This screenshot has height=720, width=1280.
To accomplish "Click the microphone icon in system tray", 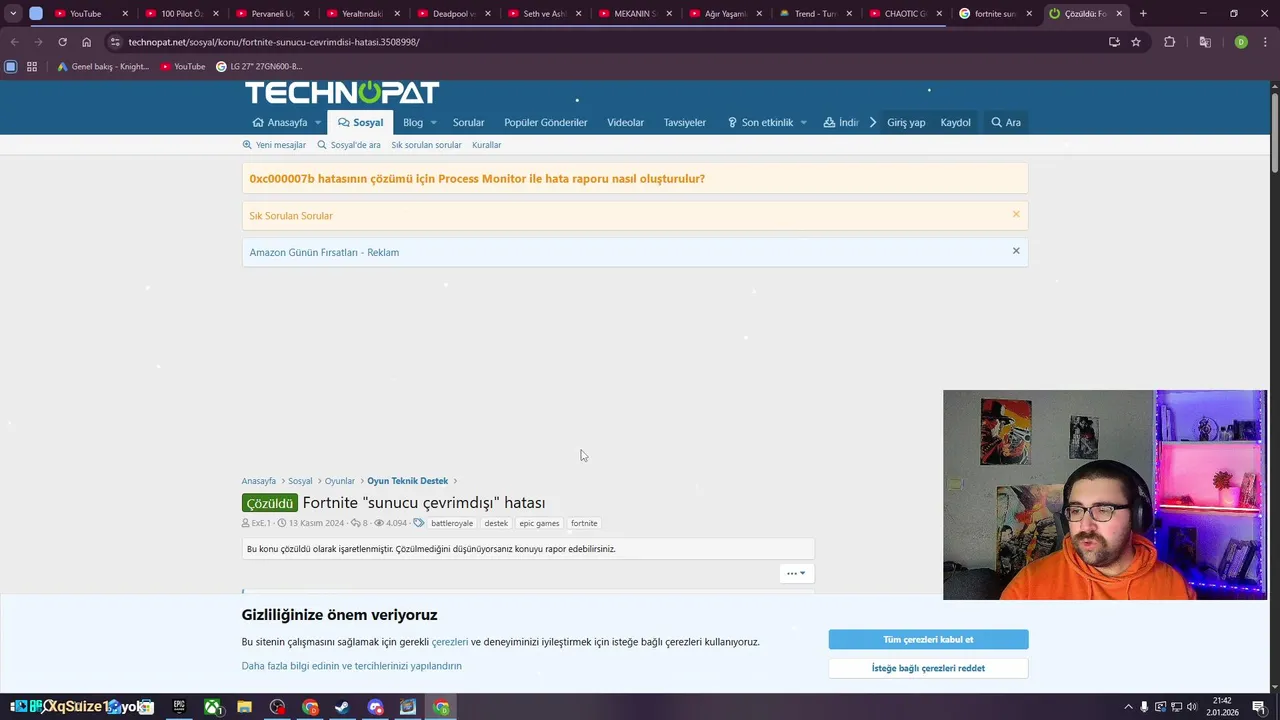I will 1144,707.
